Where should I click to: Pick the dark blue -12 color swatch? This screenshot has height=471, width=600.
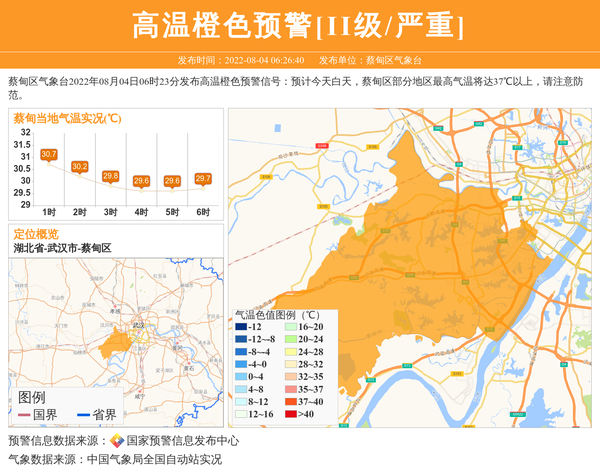click(x=240, y=327)
